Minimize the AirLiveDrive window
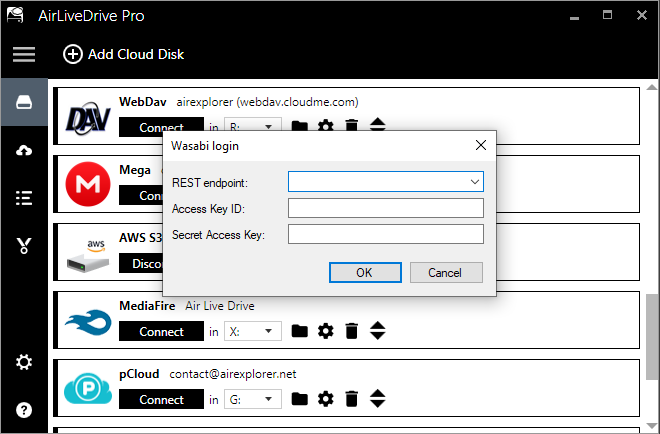This screenshot has height=434, width=660. coord(574,16)
